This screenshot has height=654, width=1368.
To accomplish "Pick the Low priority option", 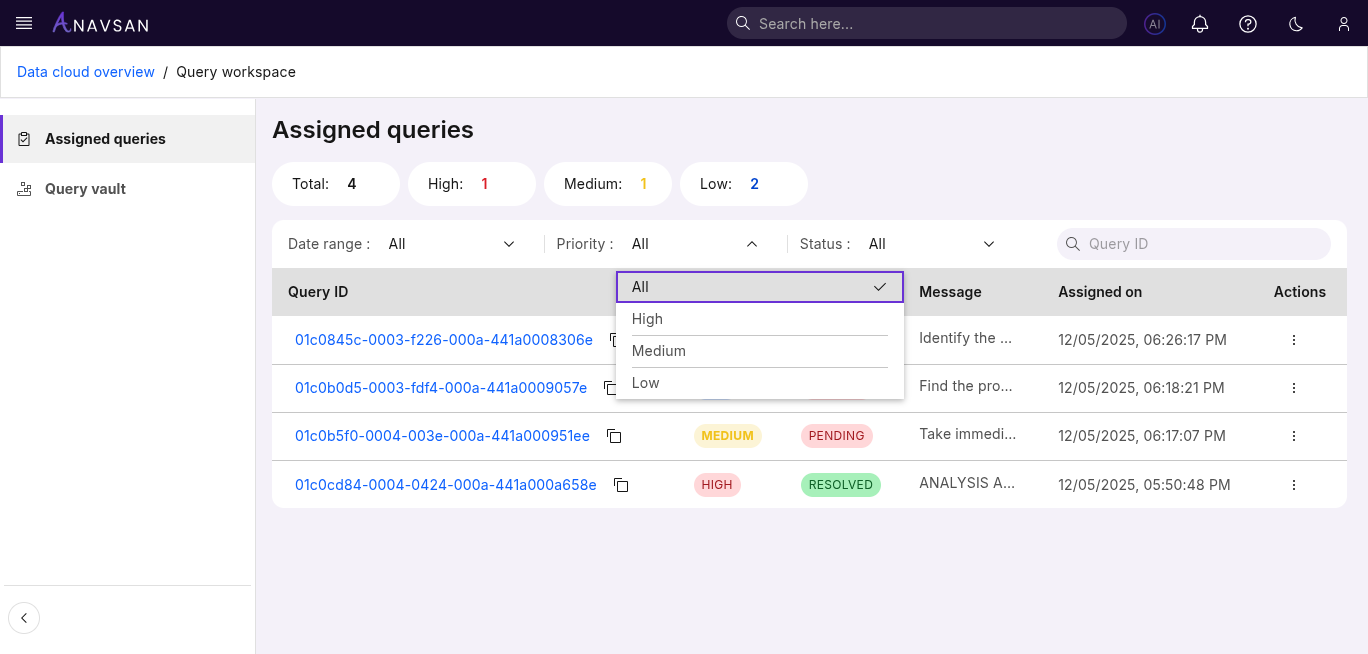I will [x=646, y=383].
